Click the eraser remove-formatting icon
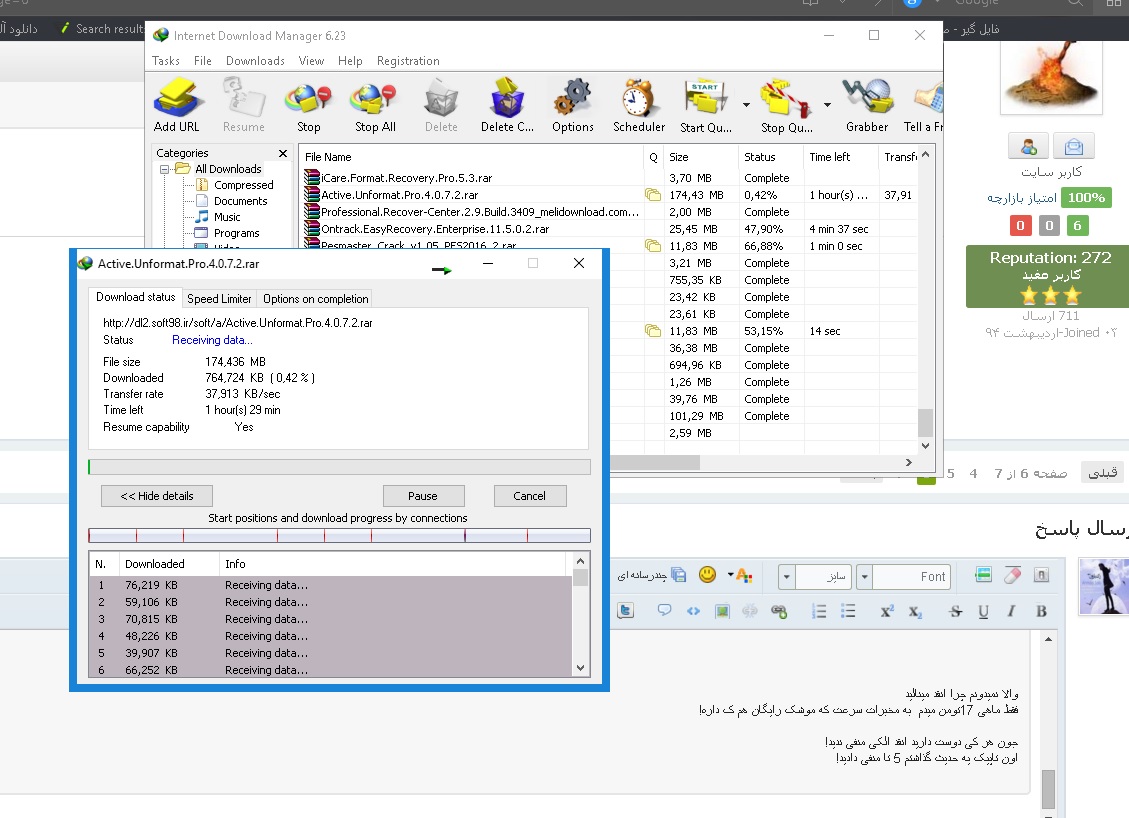Screen dimensions: 1129x818 (x=1012, y=575)
